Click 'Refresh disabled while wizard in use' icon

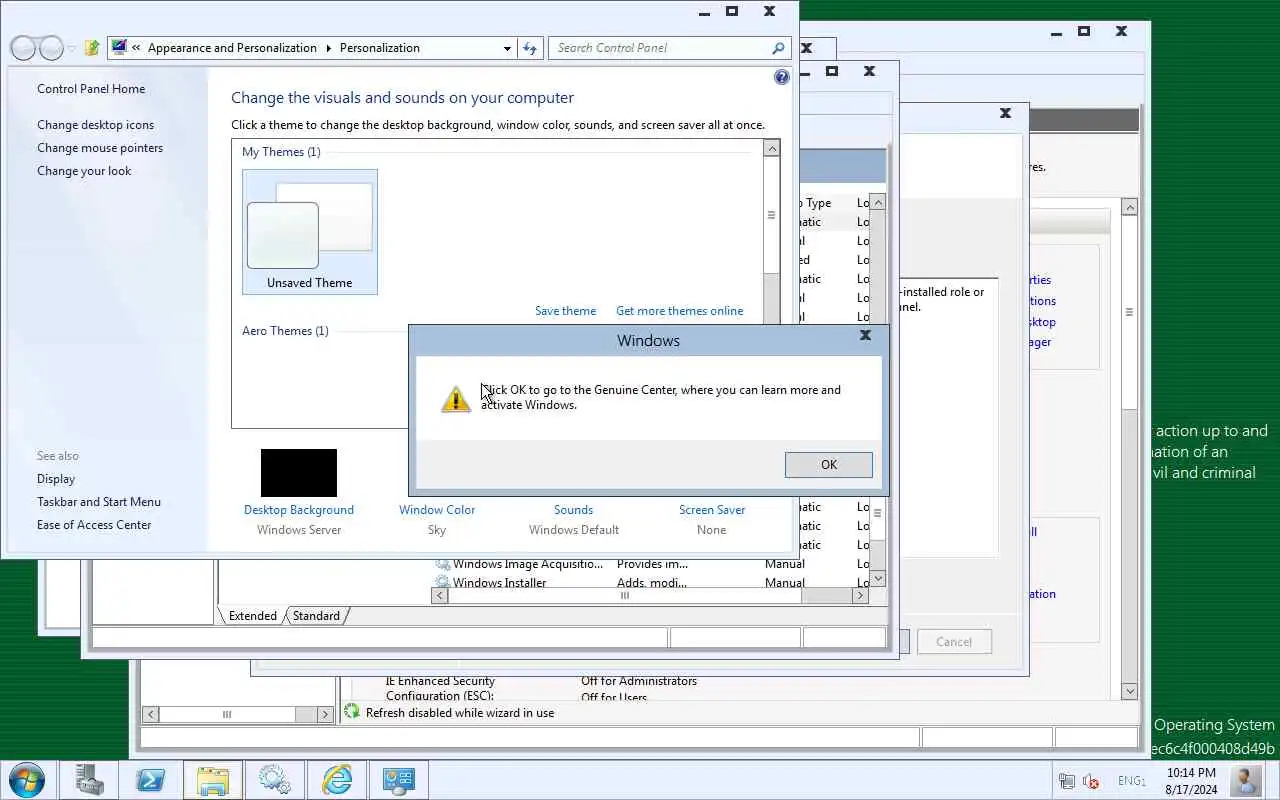click(x=351, y=712)
